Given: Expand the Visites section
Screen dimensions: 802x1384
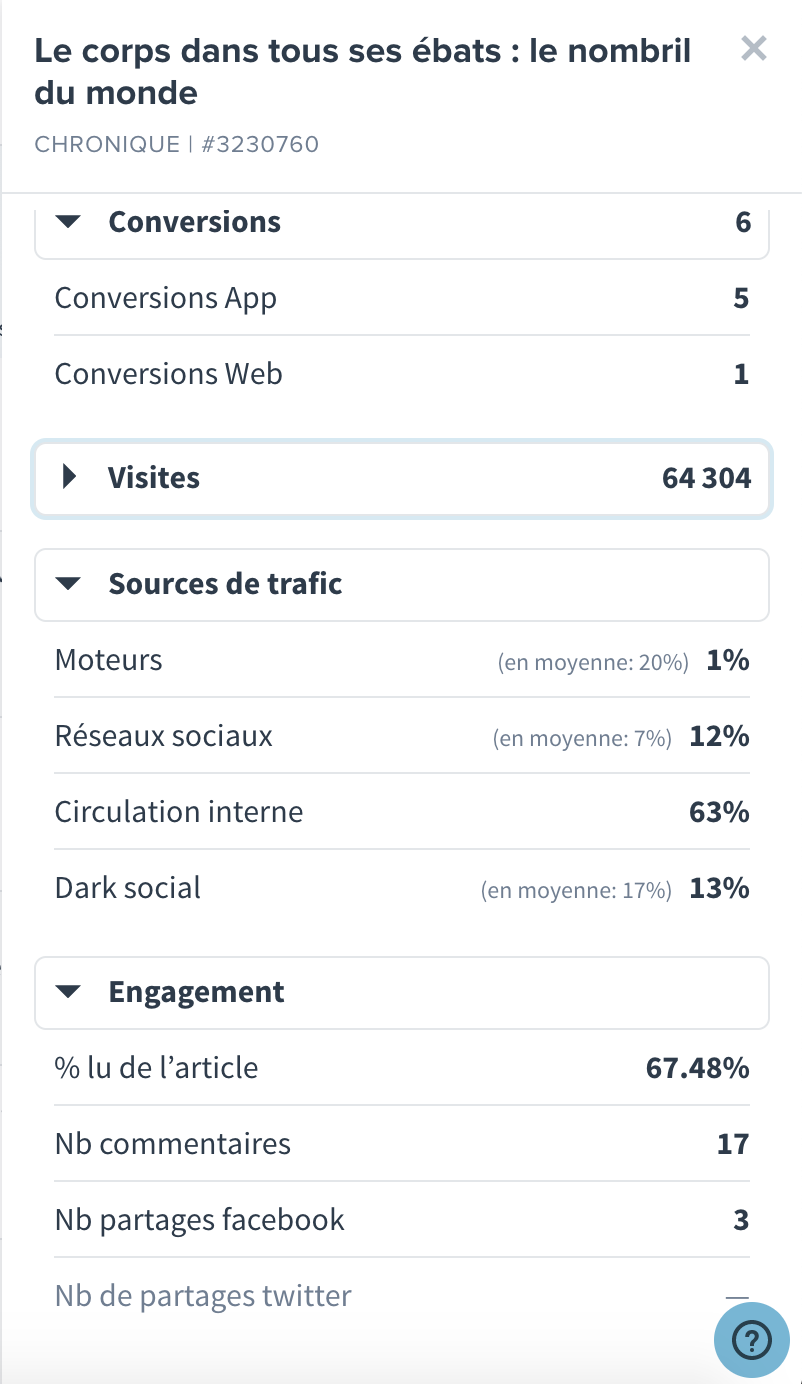Looking at the screenshot, I should pos(402,478).
